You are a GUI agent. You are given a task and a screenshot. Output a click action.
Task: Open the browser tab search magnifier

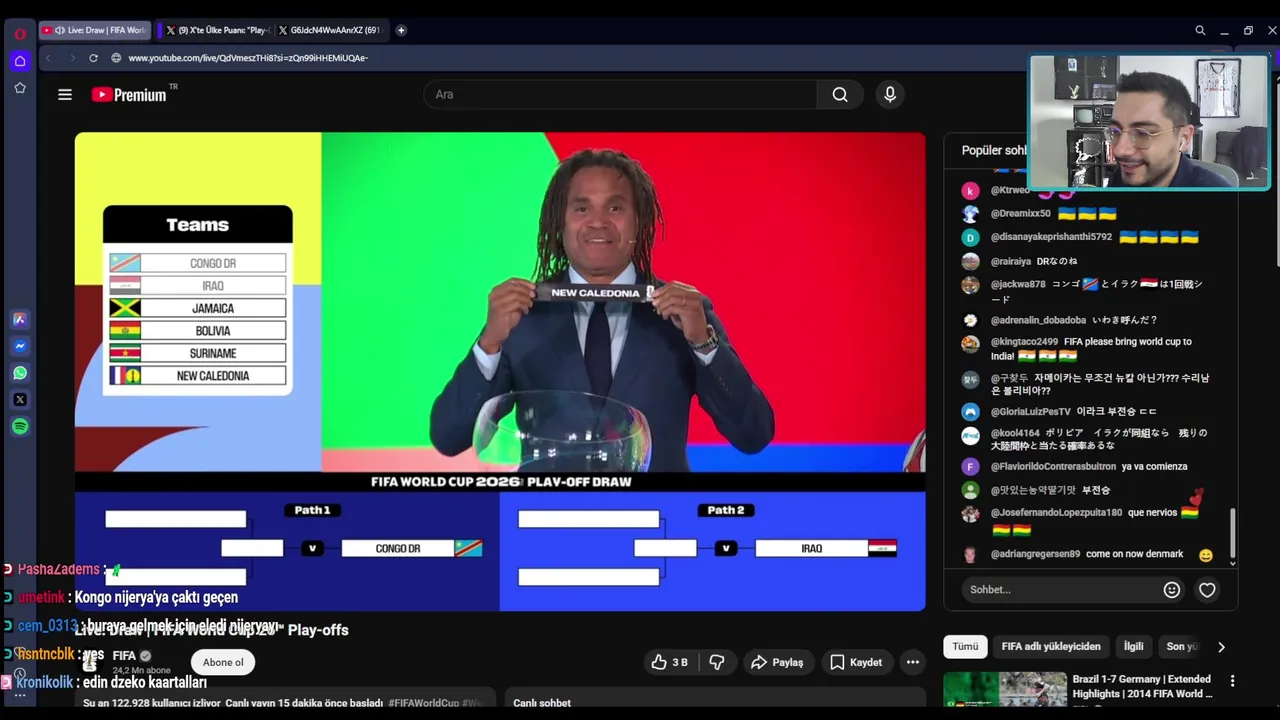[1200, 30]
